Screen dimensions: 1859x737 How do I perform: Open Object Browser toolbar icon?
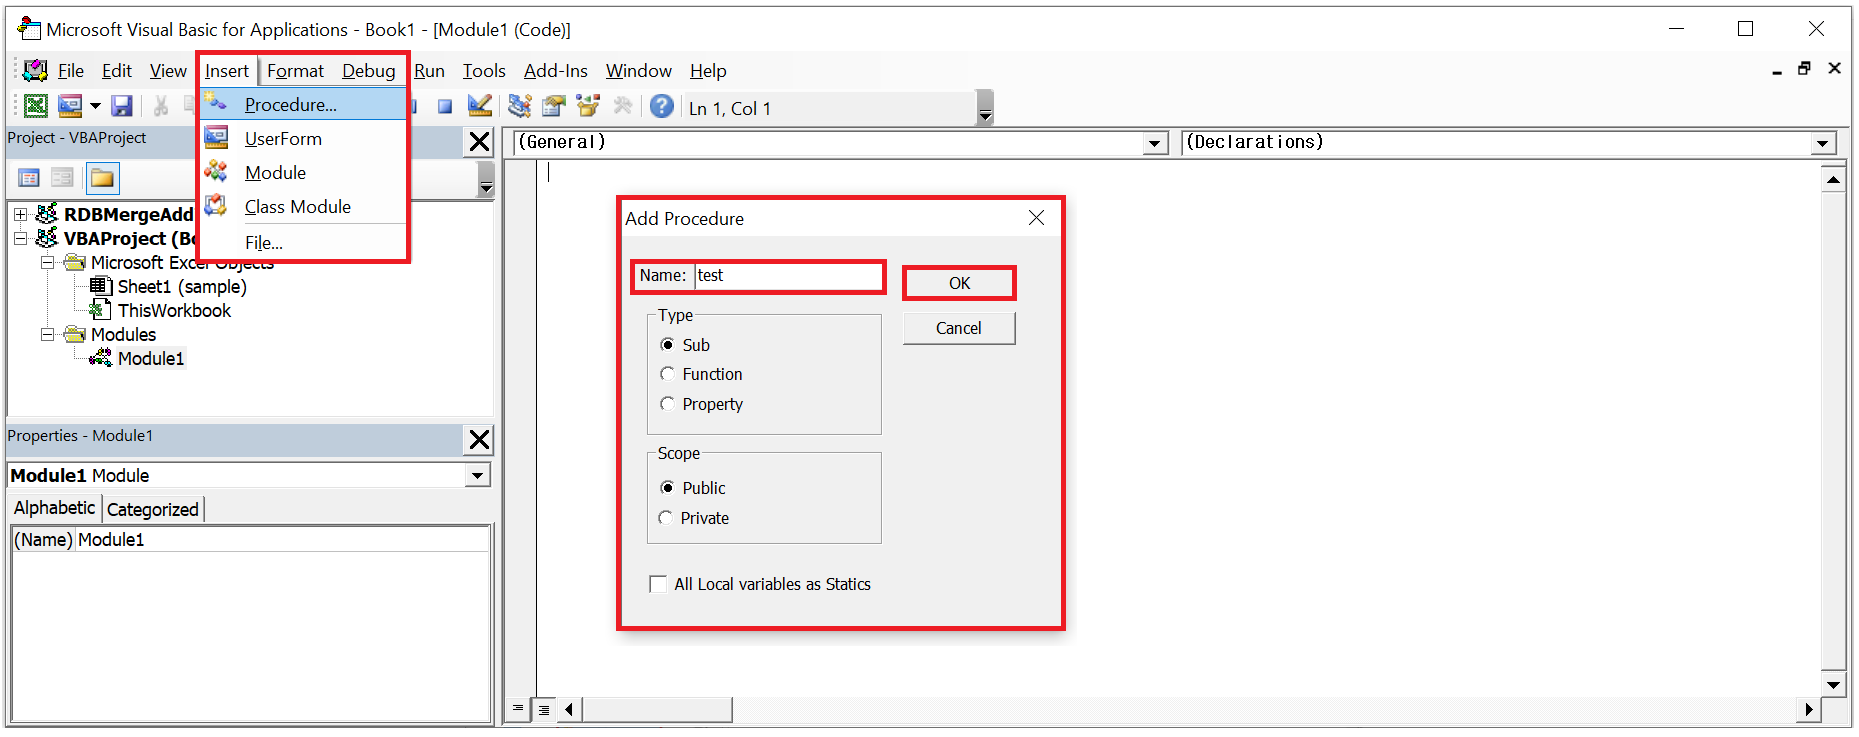pyautogui.click(x=588, y=106)
